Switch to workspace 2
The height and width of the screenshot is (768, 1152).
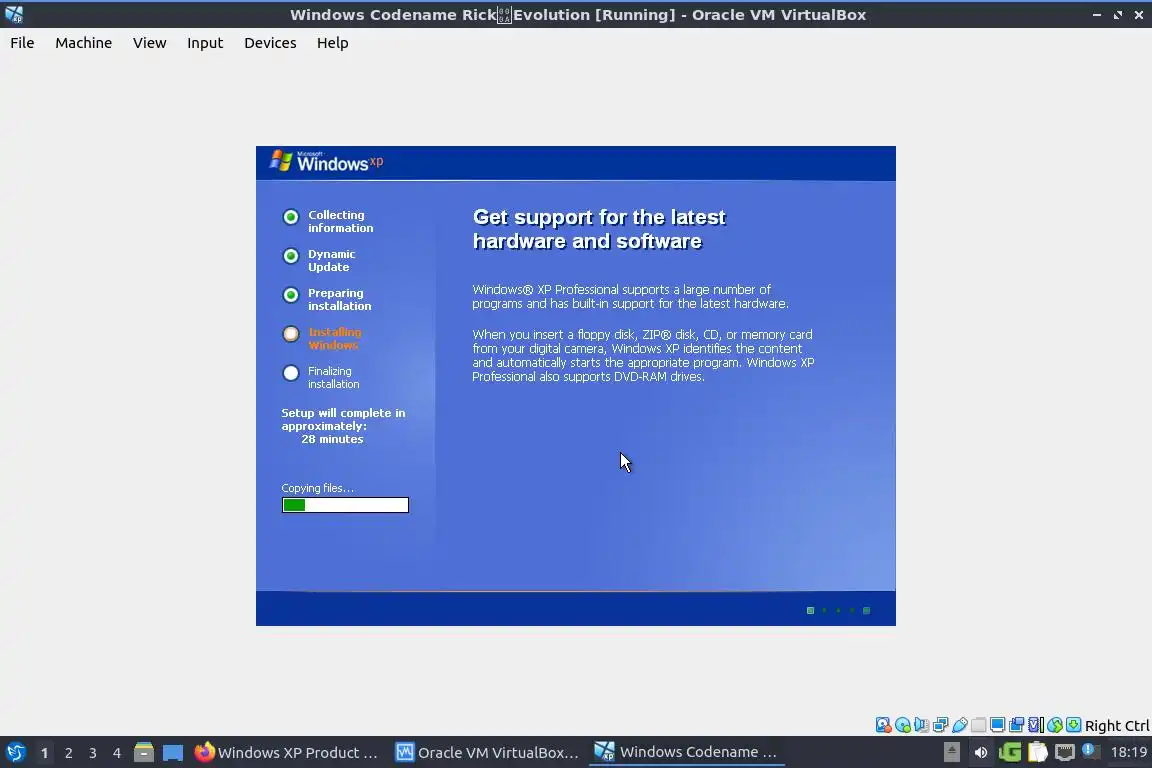pyautogui.click(x=68, y=753)
